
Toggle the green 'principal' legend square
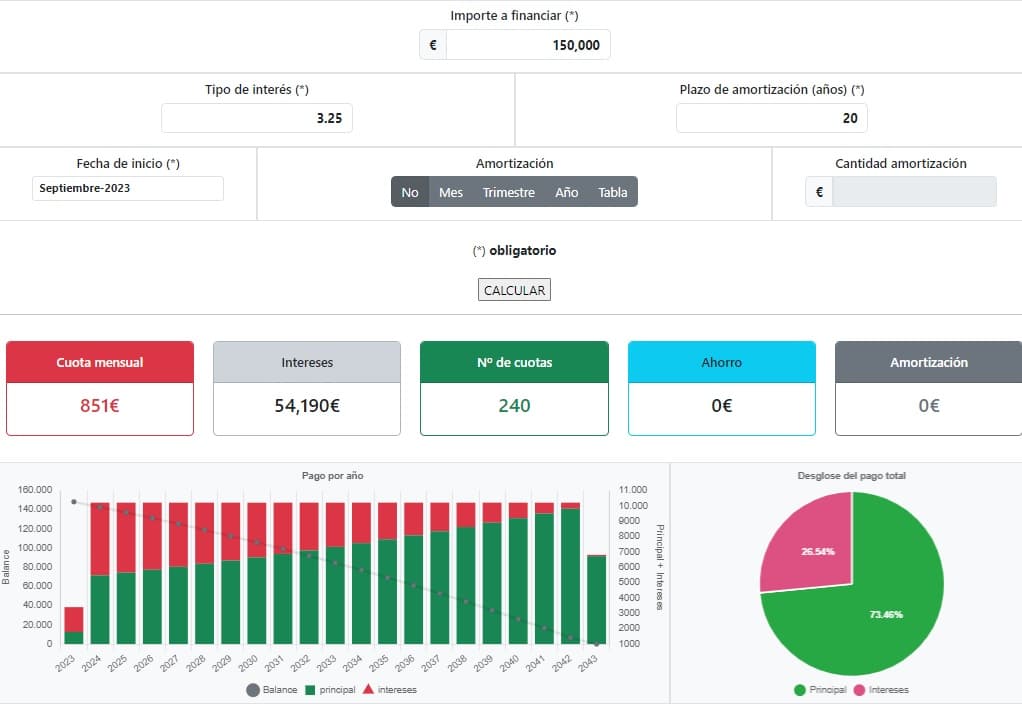310,690
